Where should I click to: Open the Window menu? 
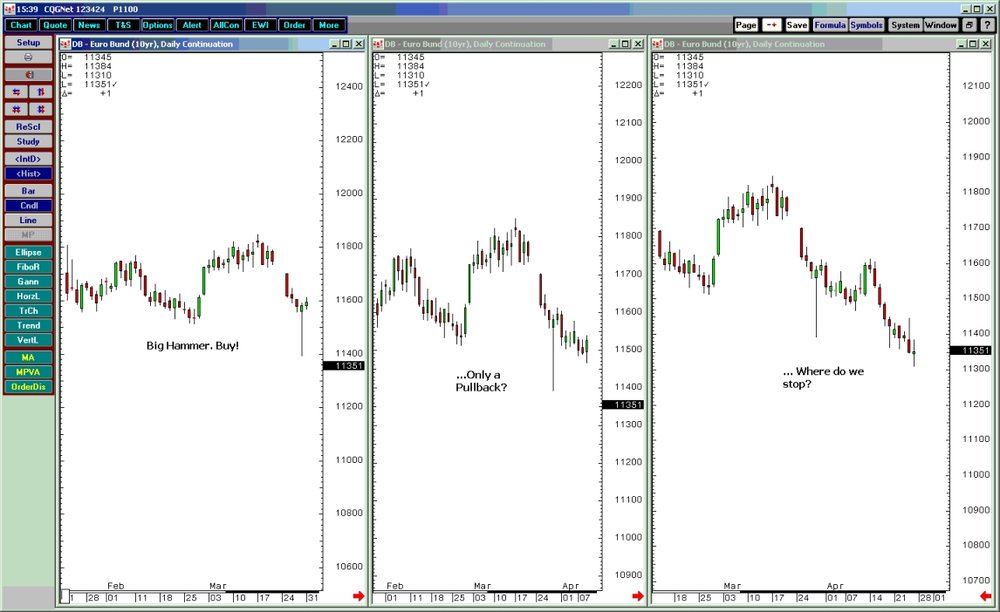(x=941, y=25)
